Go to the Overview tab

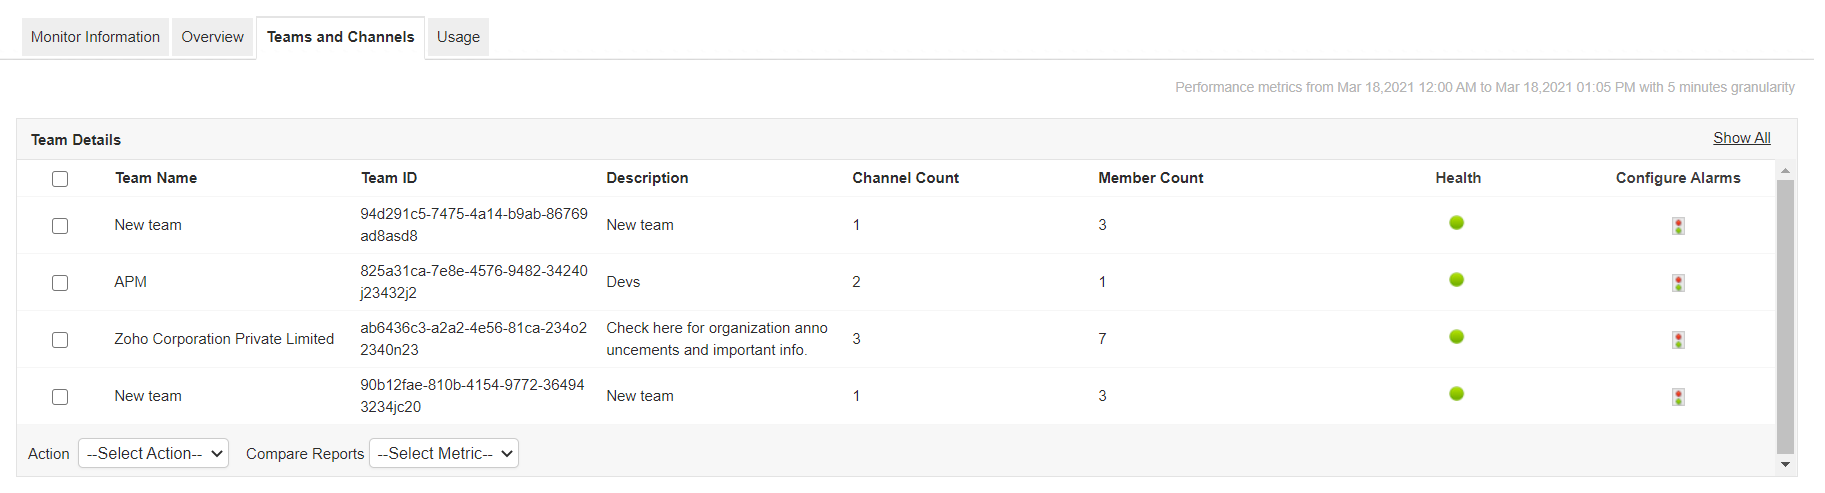tap(212, 37)
